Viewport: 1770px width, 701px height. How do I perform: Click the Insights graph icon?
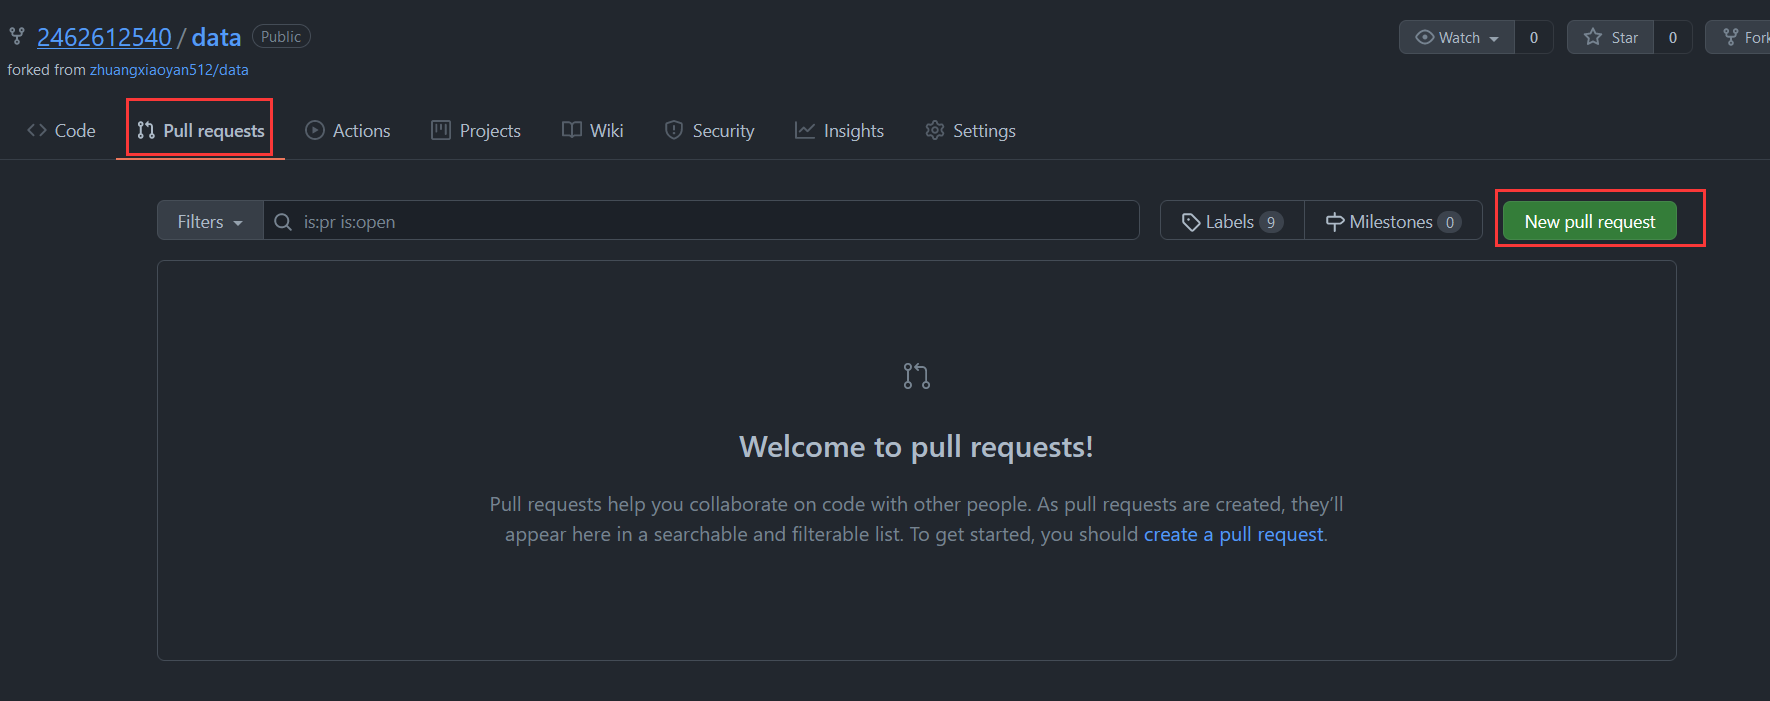pos(805,130)
